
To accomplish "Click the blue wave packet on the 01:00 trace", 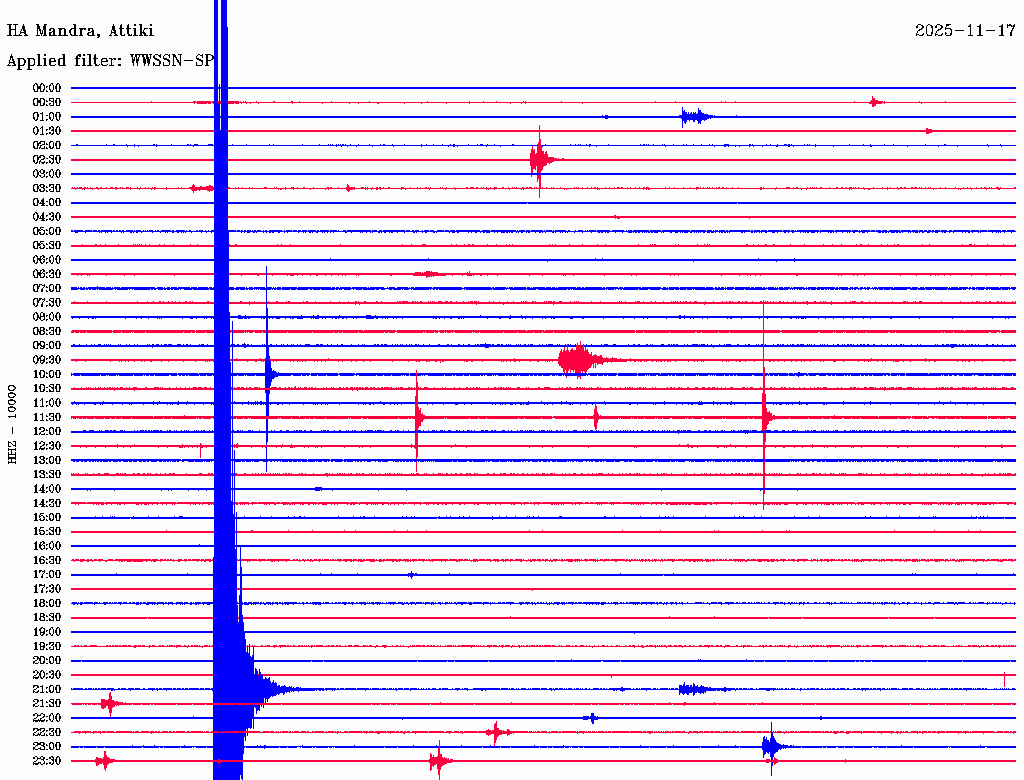I will [x=696, y=117].
